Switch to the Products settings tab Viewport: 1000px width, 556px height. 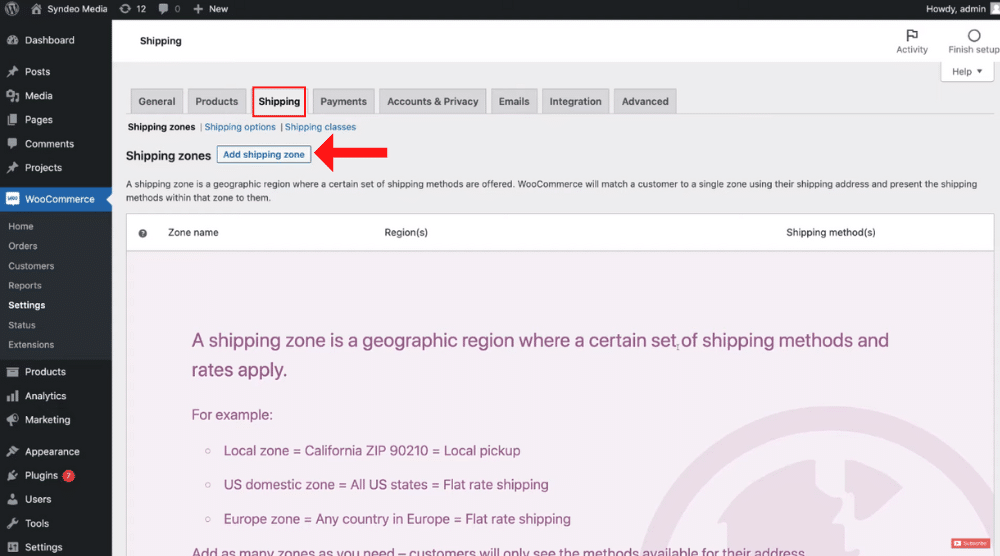216,101
